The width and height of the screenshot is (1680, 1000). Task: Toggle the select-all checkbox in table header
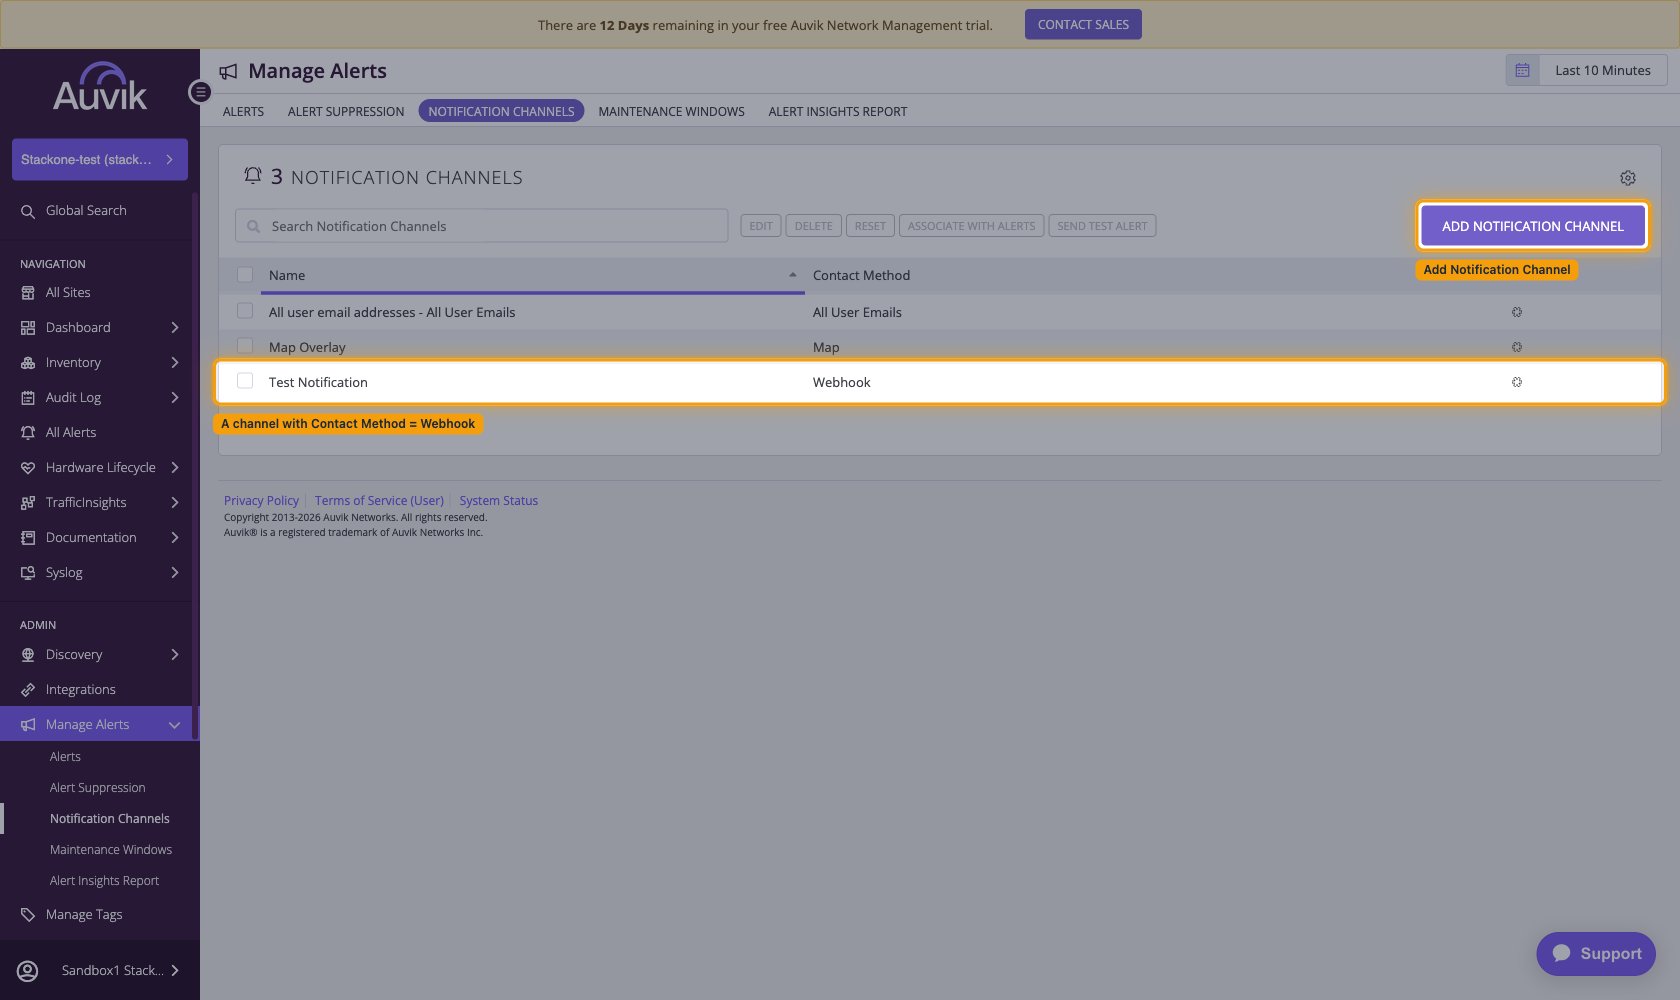tap(245, 275)
